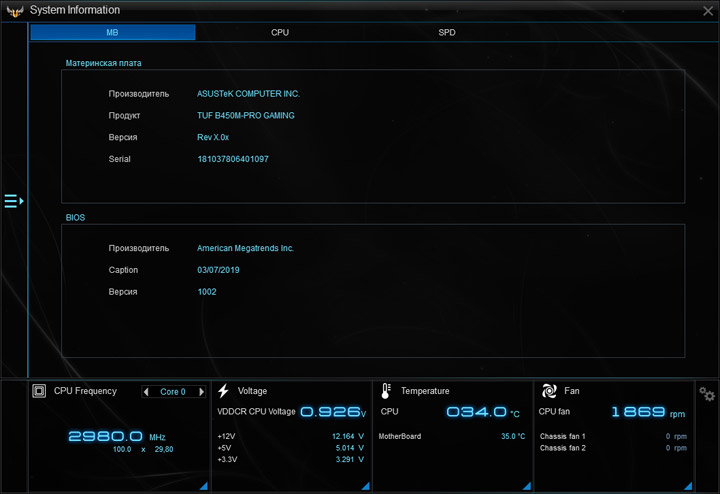Select product name TUF B450M-PRO GAMING
The image size is (720, 494).
tap(246, 115)
